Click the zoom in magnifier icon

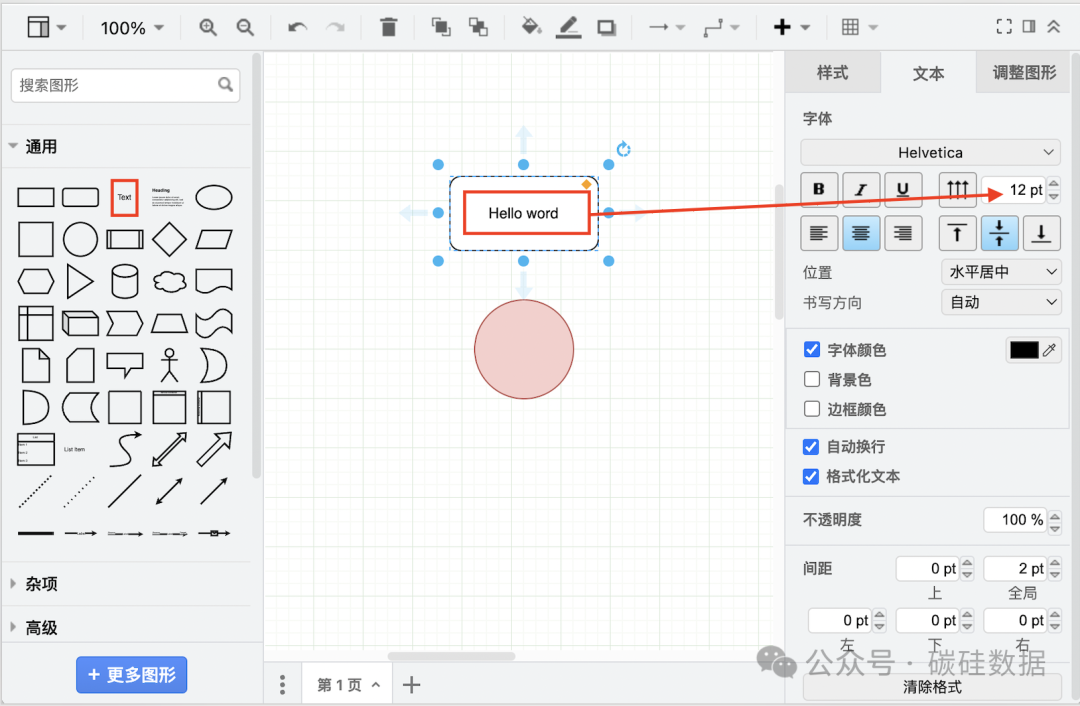tap(208, 28)
